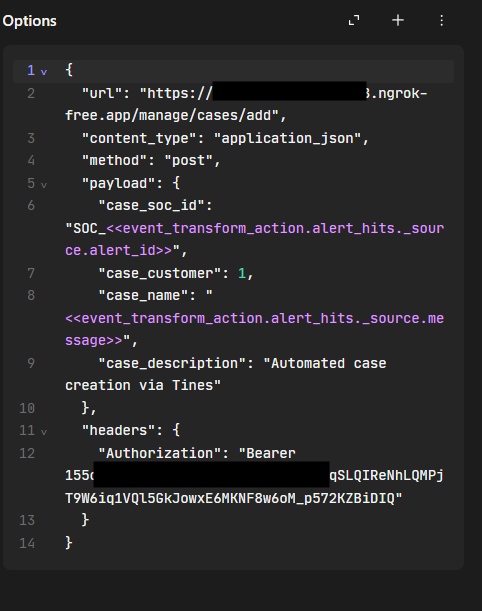This screenshot has height=611, width=482.
Task: Select the alert_id formula pill in case_soc_id
Action: (255, 239)
